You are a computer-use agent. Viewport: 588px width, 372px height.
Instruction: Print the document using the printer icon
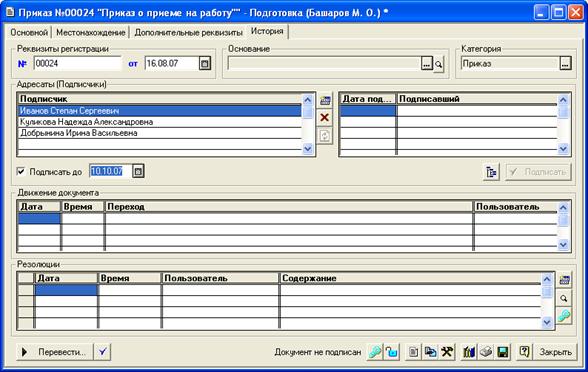point(486,352)
